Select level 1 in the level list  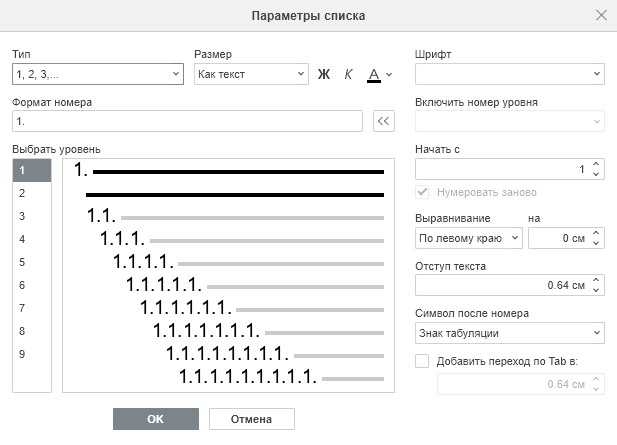[32, 170]
